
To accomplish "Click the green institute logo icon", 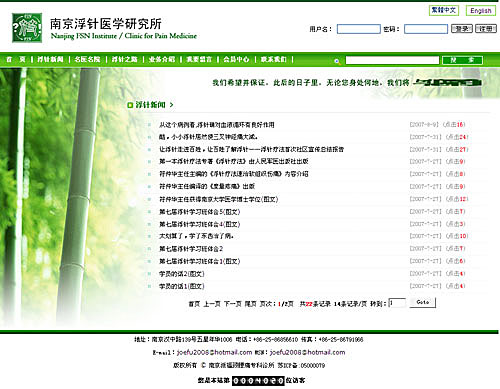I will coord(27,28).
